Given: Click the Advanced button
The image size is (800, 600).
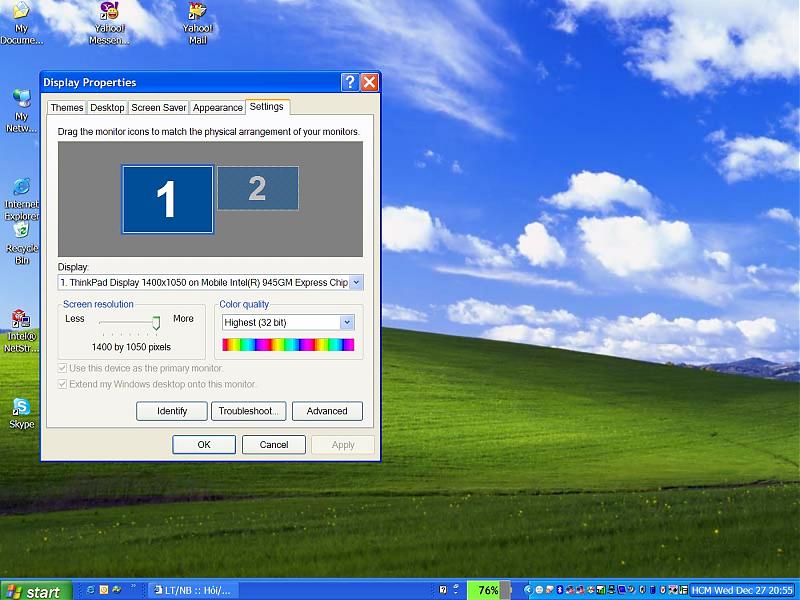Looking at the screenshot, I should point(327,411).
